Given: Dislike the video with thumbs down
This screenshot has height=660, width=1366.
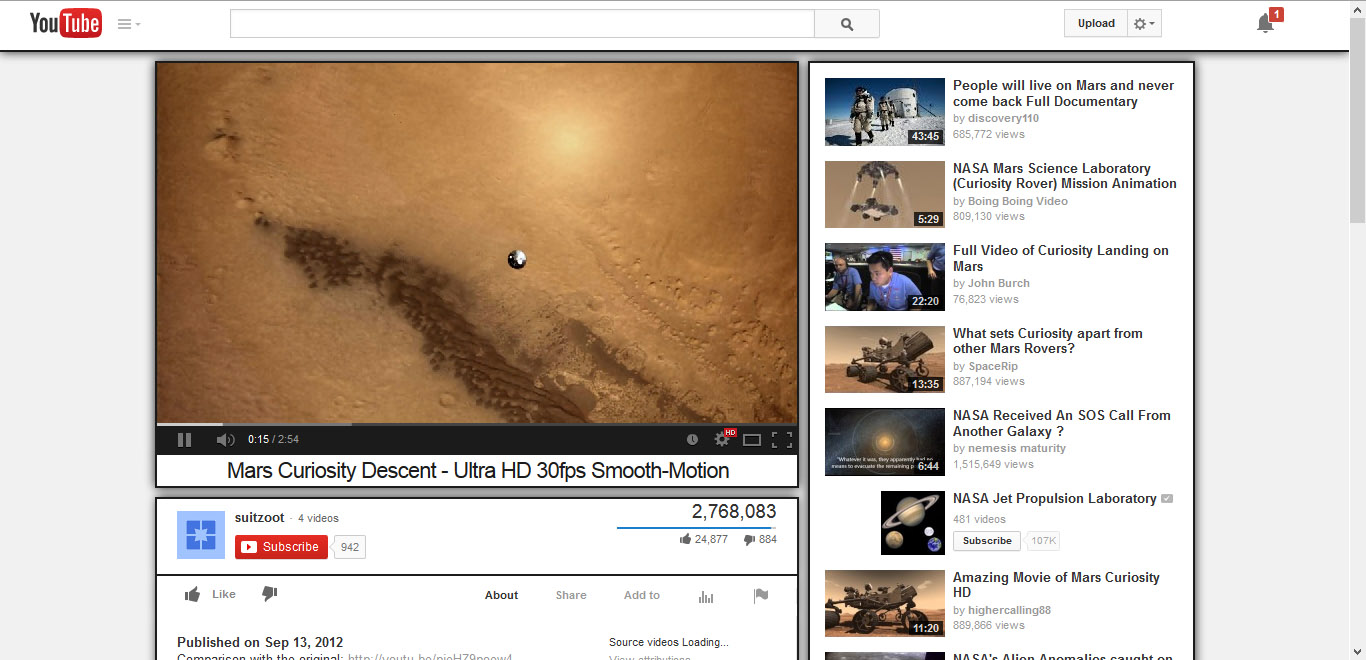Looking at the screenshot, I should tap(268, 594).
